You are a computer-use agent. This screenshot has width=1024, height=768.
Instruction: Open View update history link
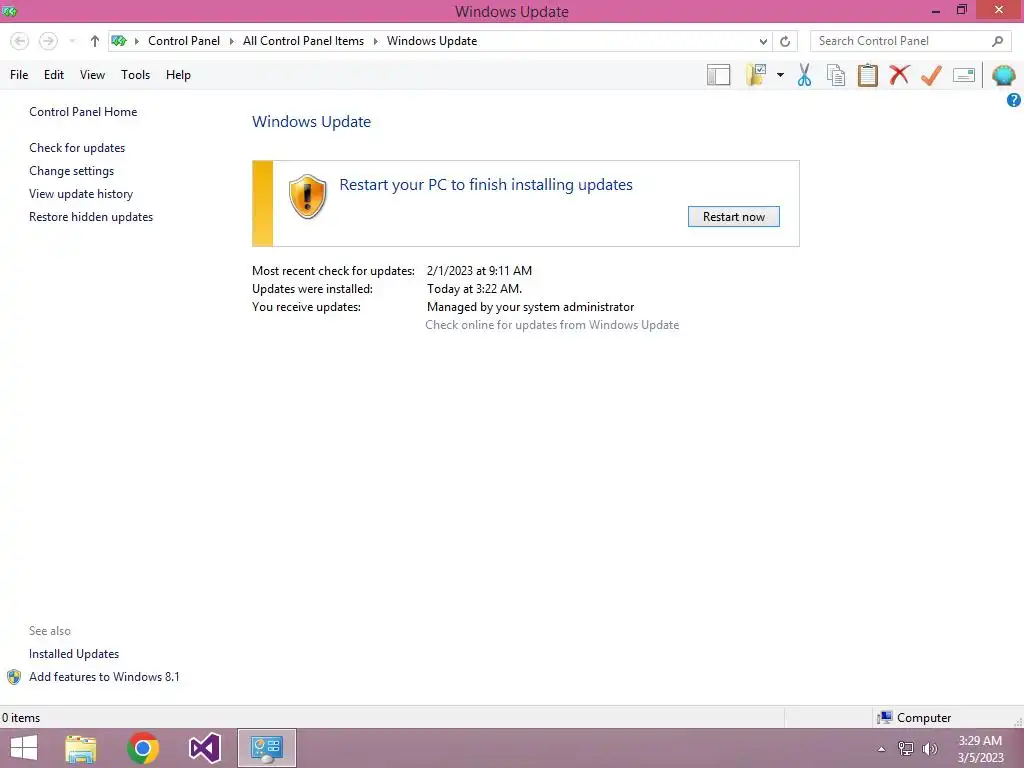pos(81,194)
